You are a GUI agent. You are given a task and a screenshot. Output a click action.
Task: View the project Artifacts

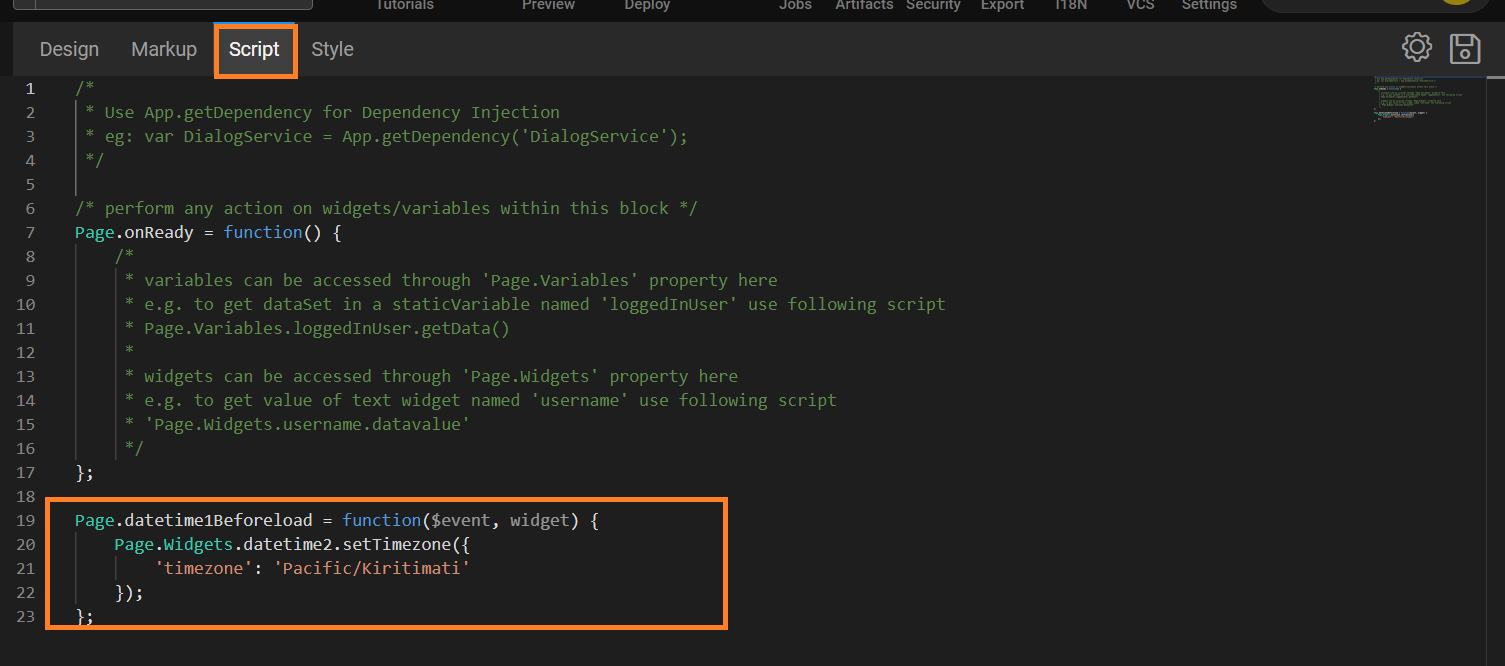[x=863, y=6]
